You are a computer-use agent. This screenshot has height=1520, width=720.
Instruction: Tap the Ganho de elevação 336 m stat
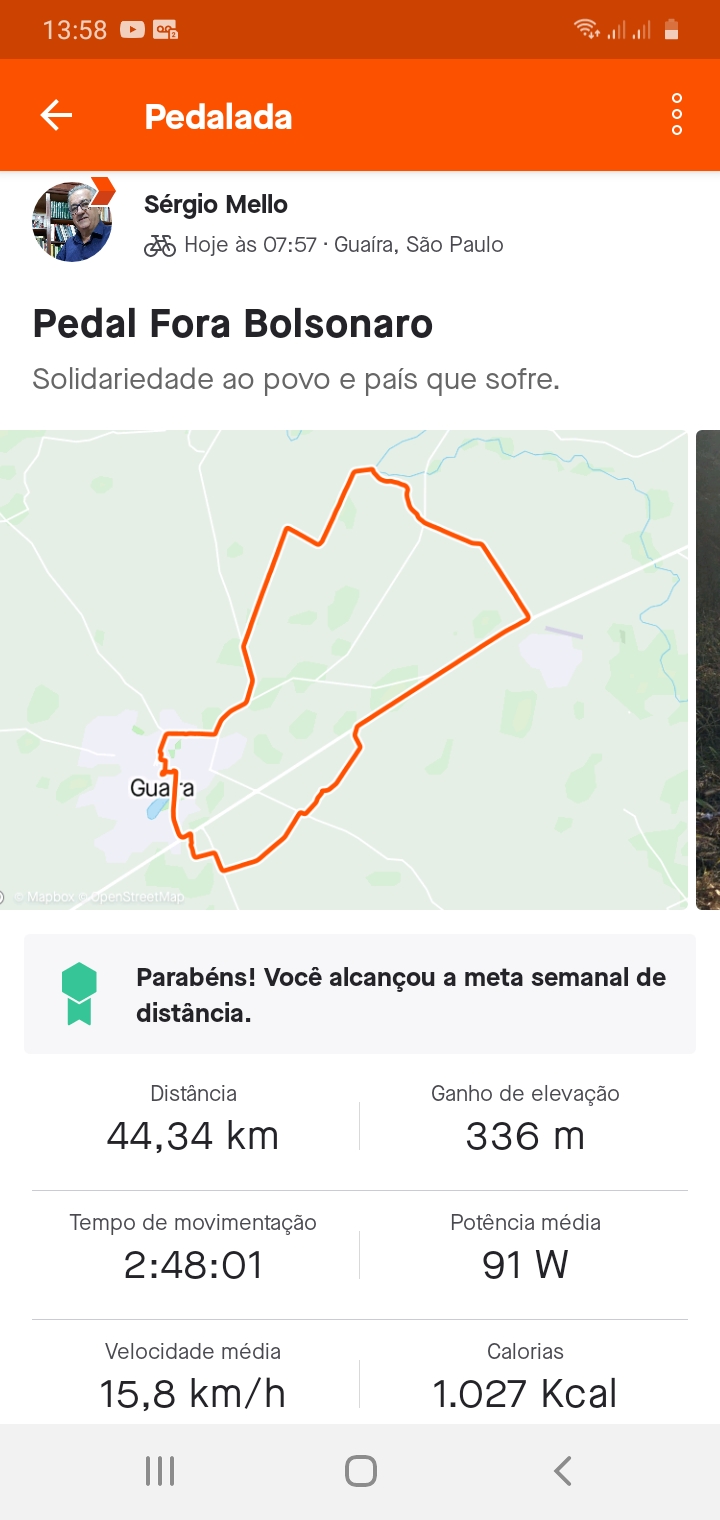(x=525, y=1119)
